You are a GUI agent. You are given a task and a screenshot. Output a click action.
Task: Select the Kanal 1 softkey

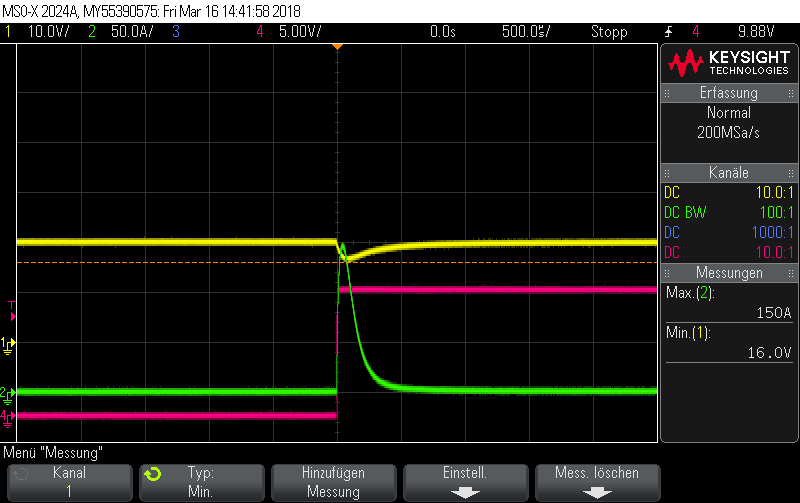click(69, 482)
